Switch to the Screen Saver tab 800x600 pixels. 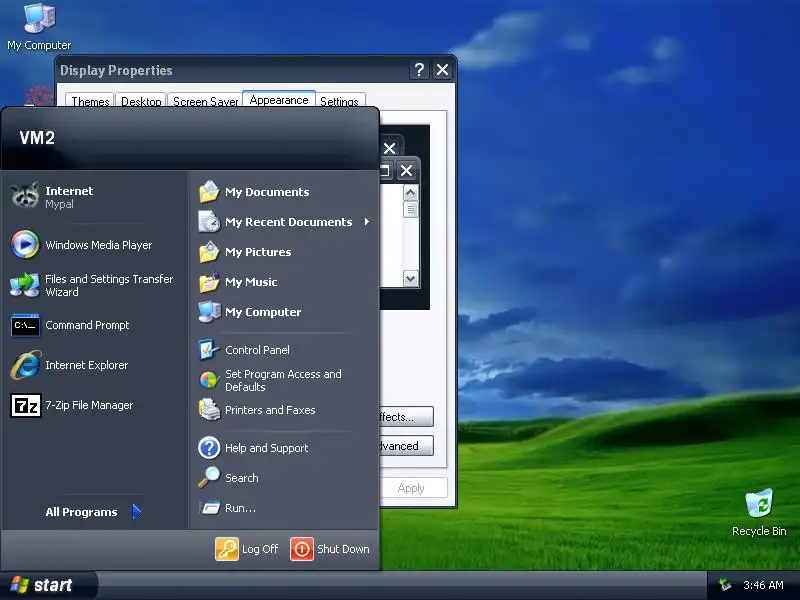pos(205,101)
